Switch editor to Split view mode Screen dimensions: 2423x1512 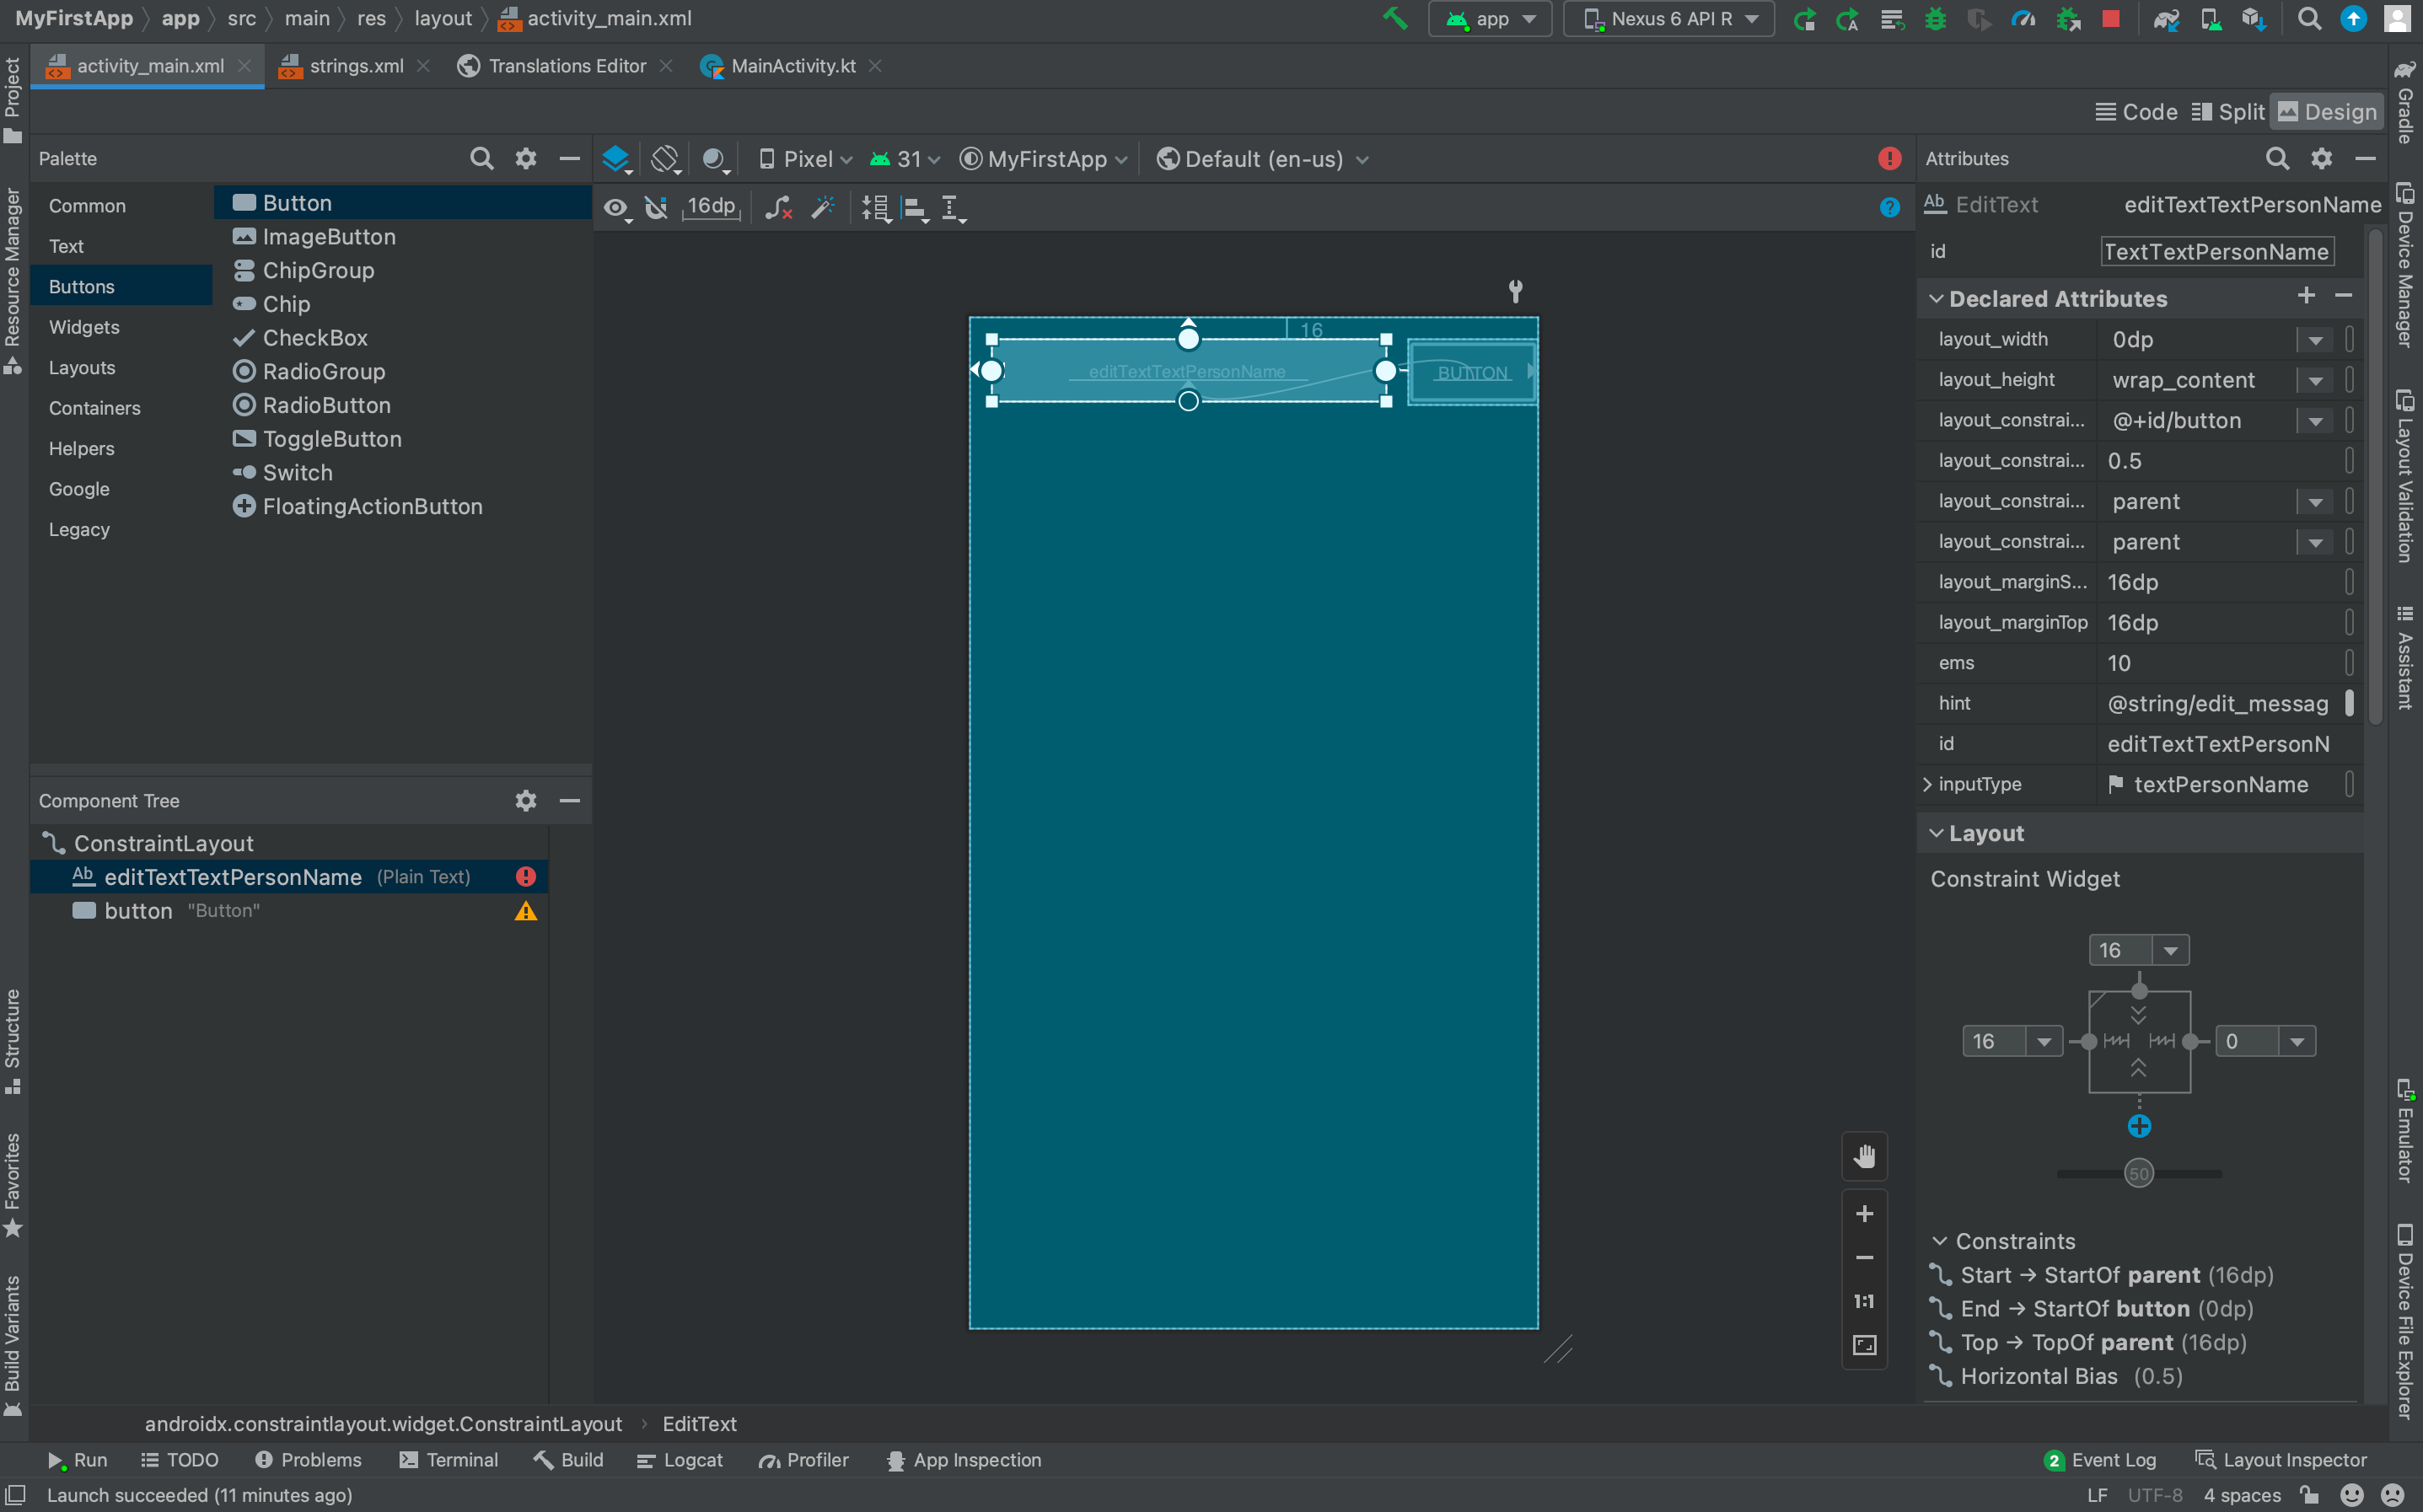point(2227,112)
